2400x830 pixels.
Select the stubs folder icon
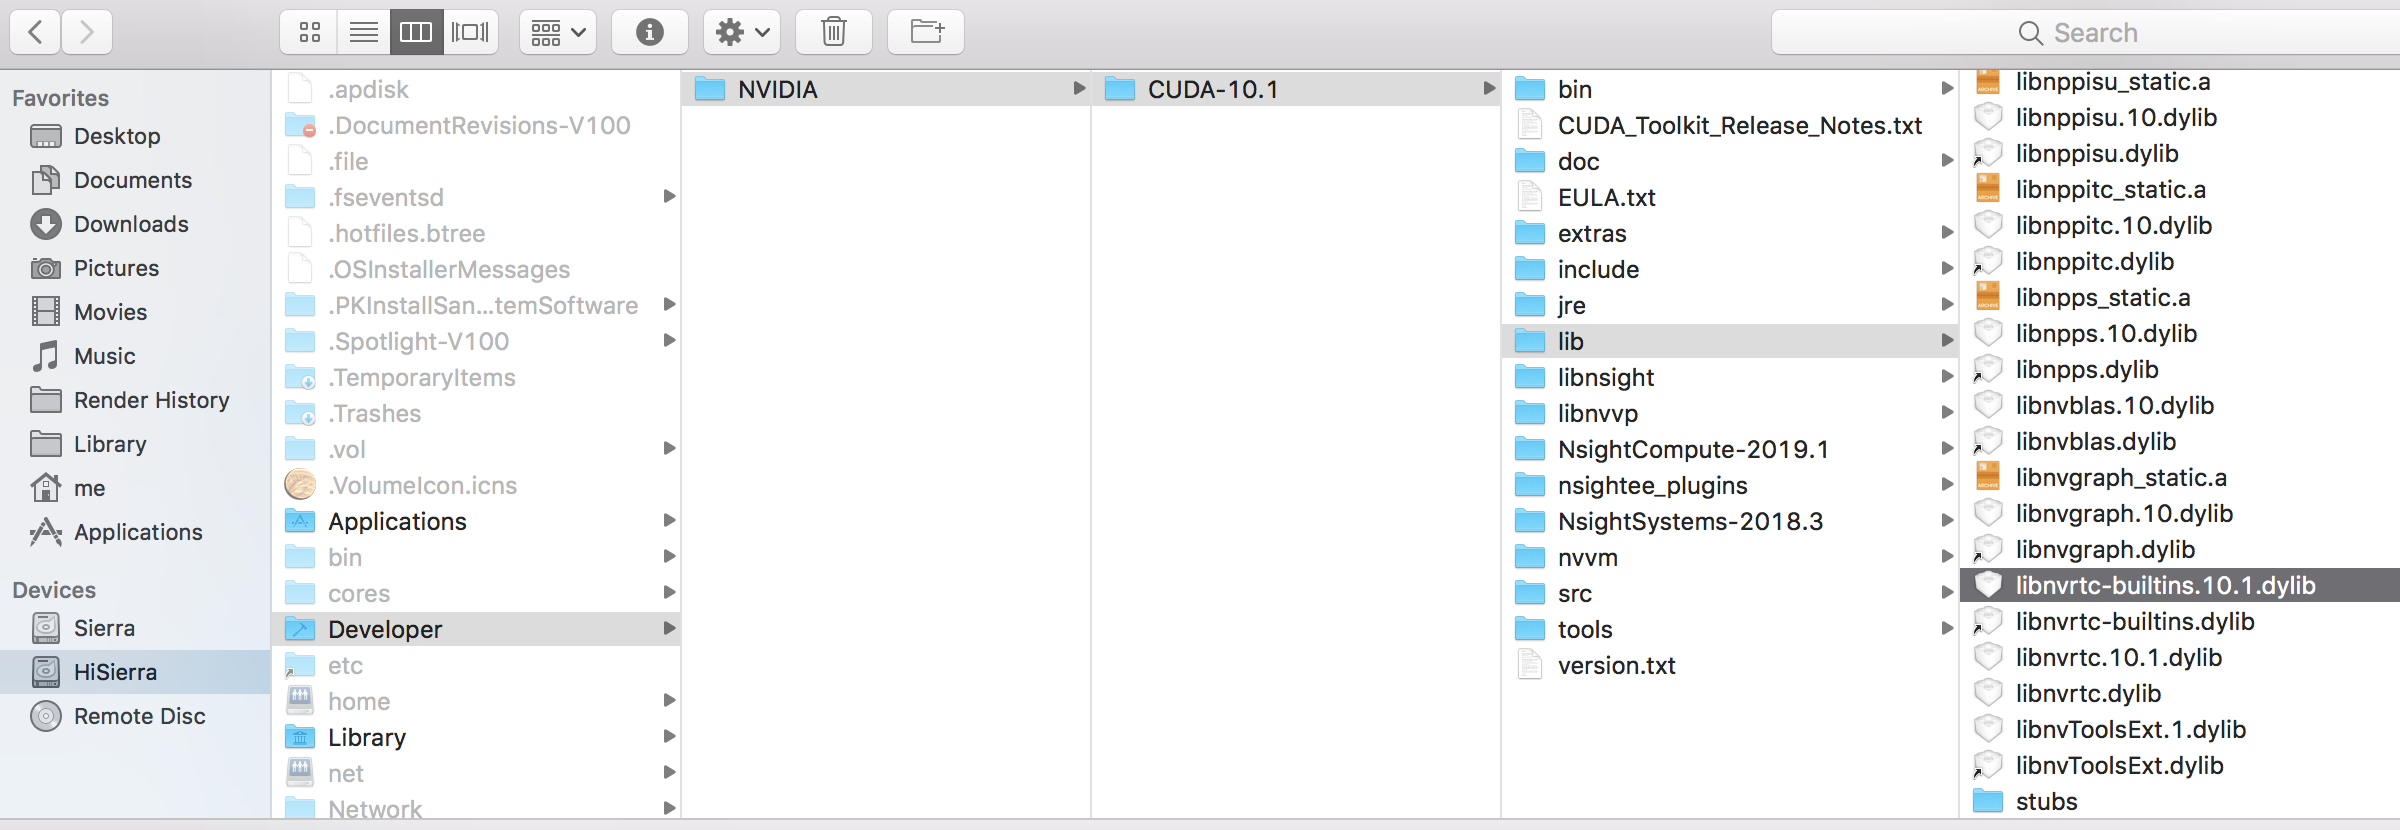click(x=1988, y=801)
